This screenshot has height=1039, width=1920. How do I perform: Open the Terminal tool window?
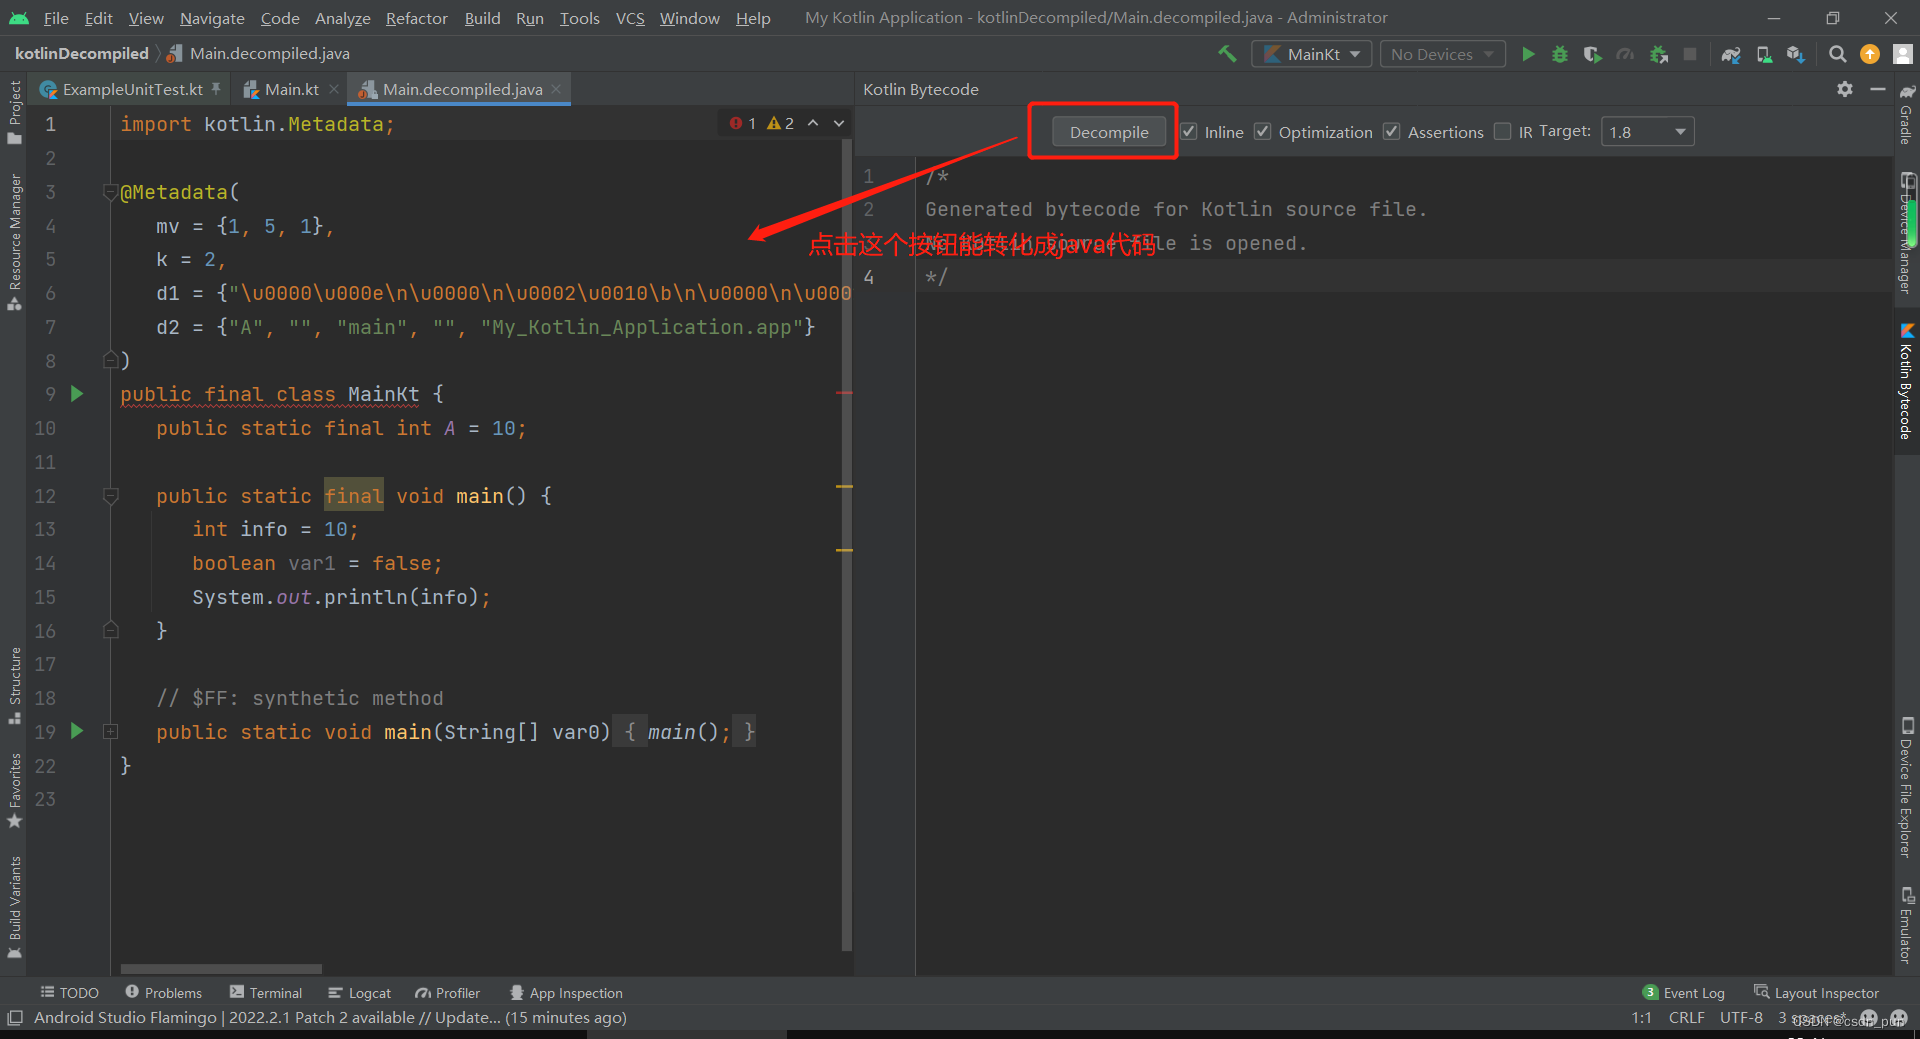pyautogui.click(x=265, y=992)
